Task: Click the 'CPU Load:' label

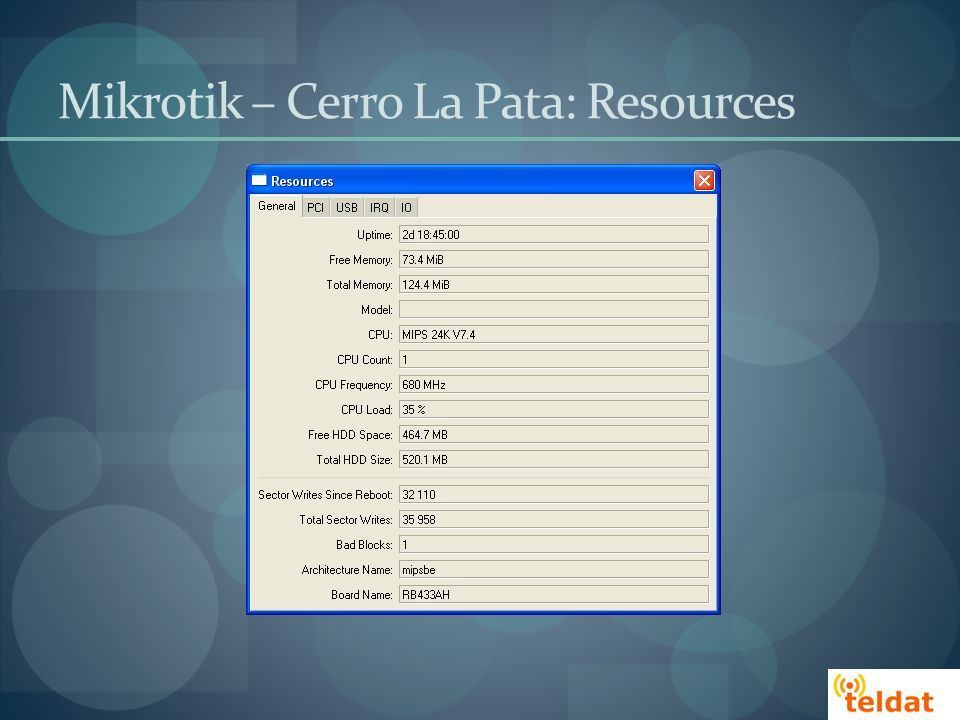Action: tap(367, 410)
